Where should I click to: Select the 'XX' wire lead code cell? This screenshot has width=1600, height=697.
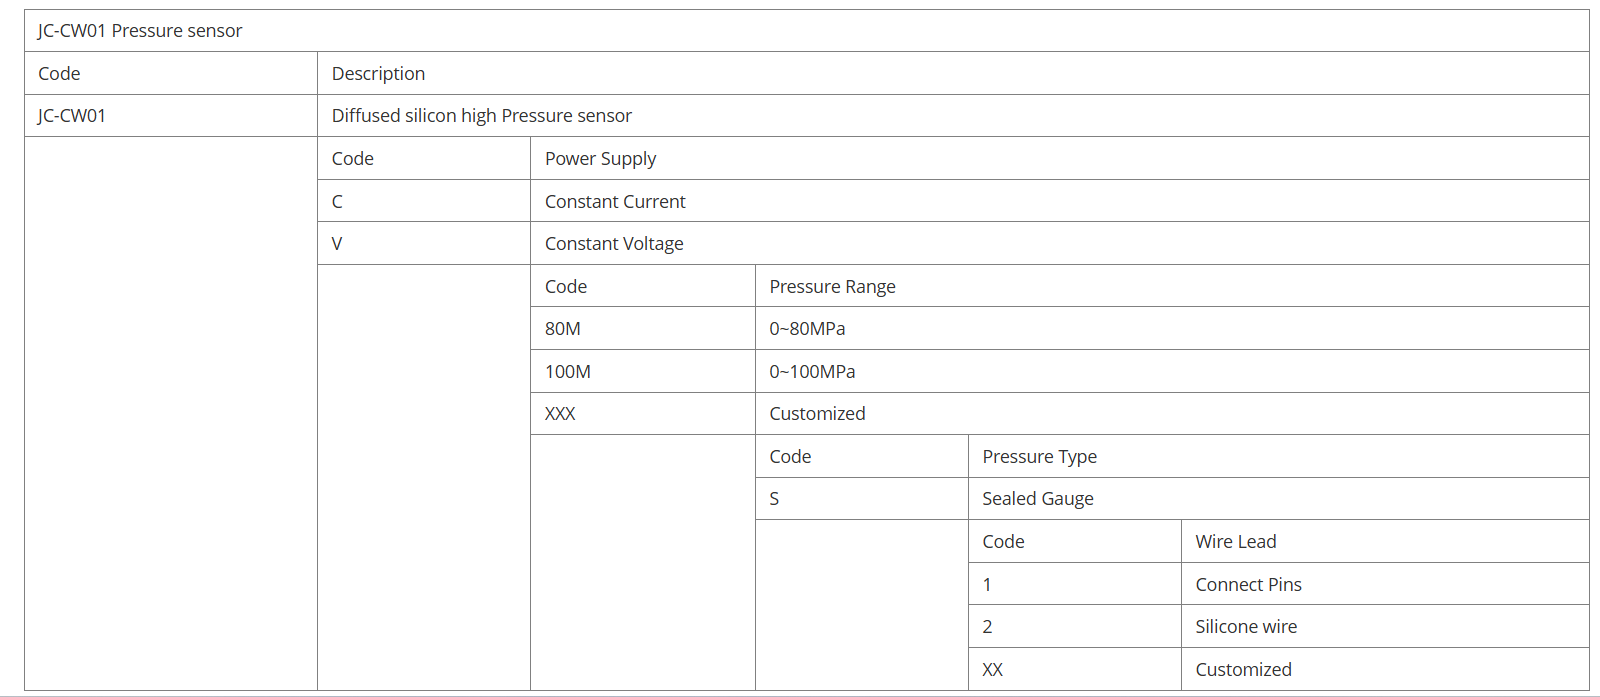(992, 670)
